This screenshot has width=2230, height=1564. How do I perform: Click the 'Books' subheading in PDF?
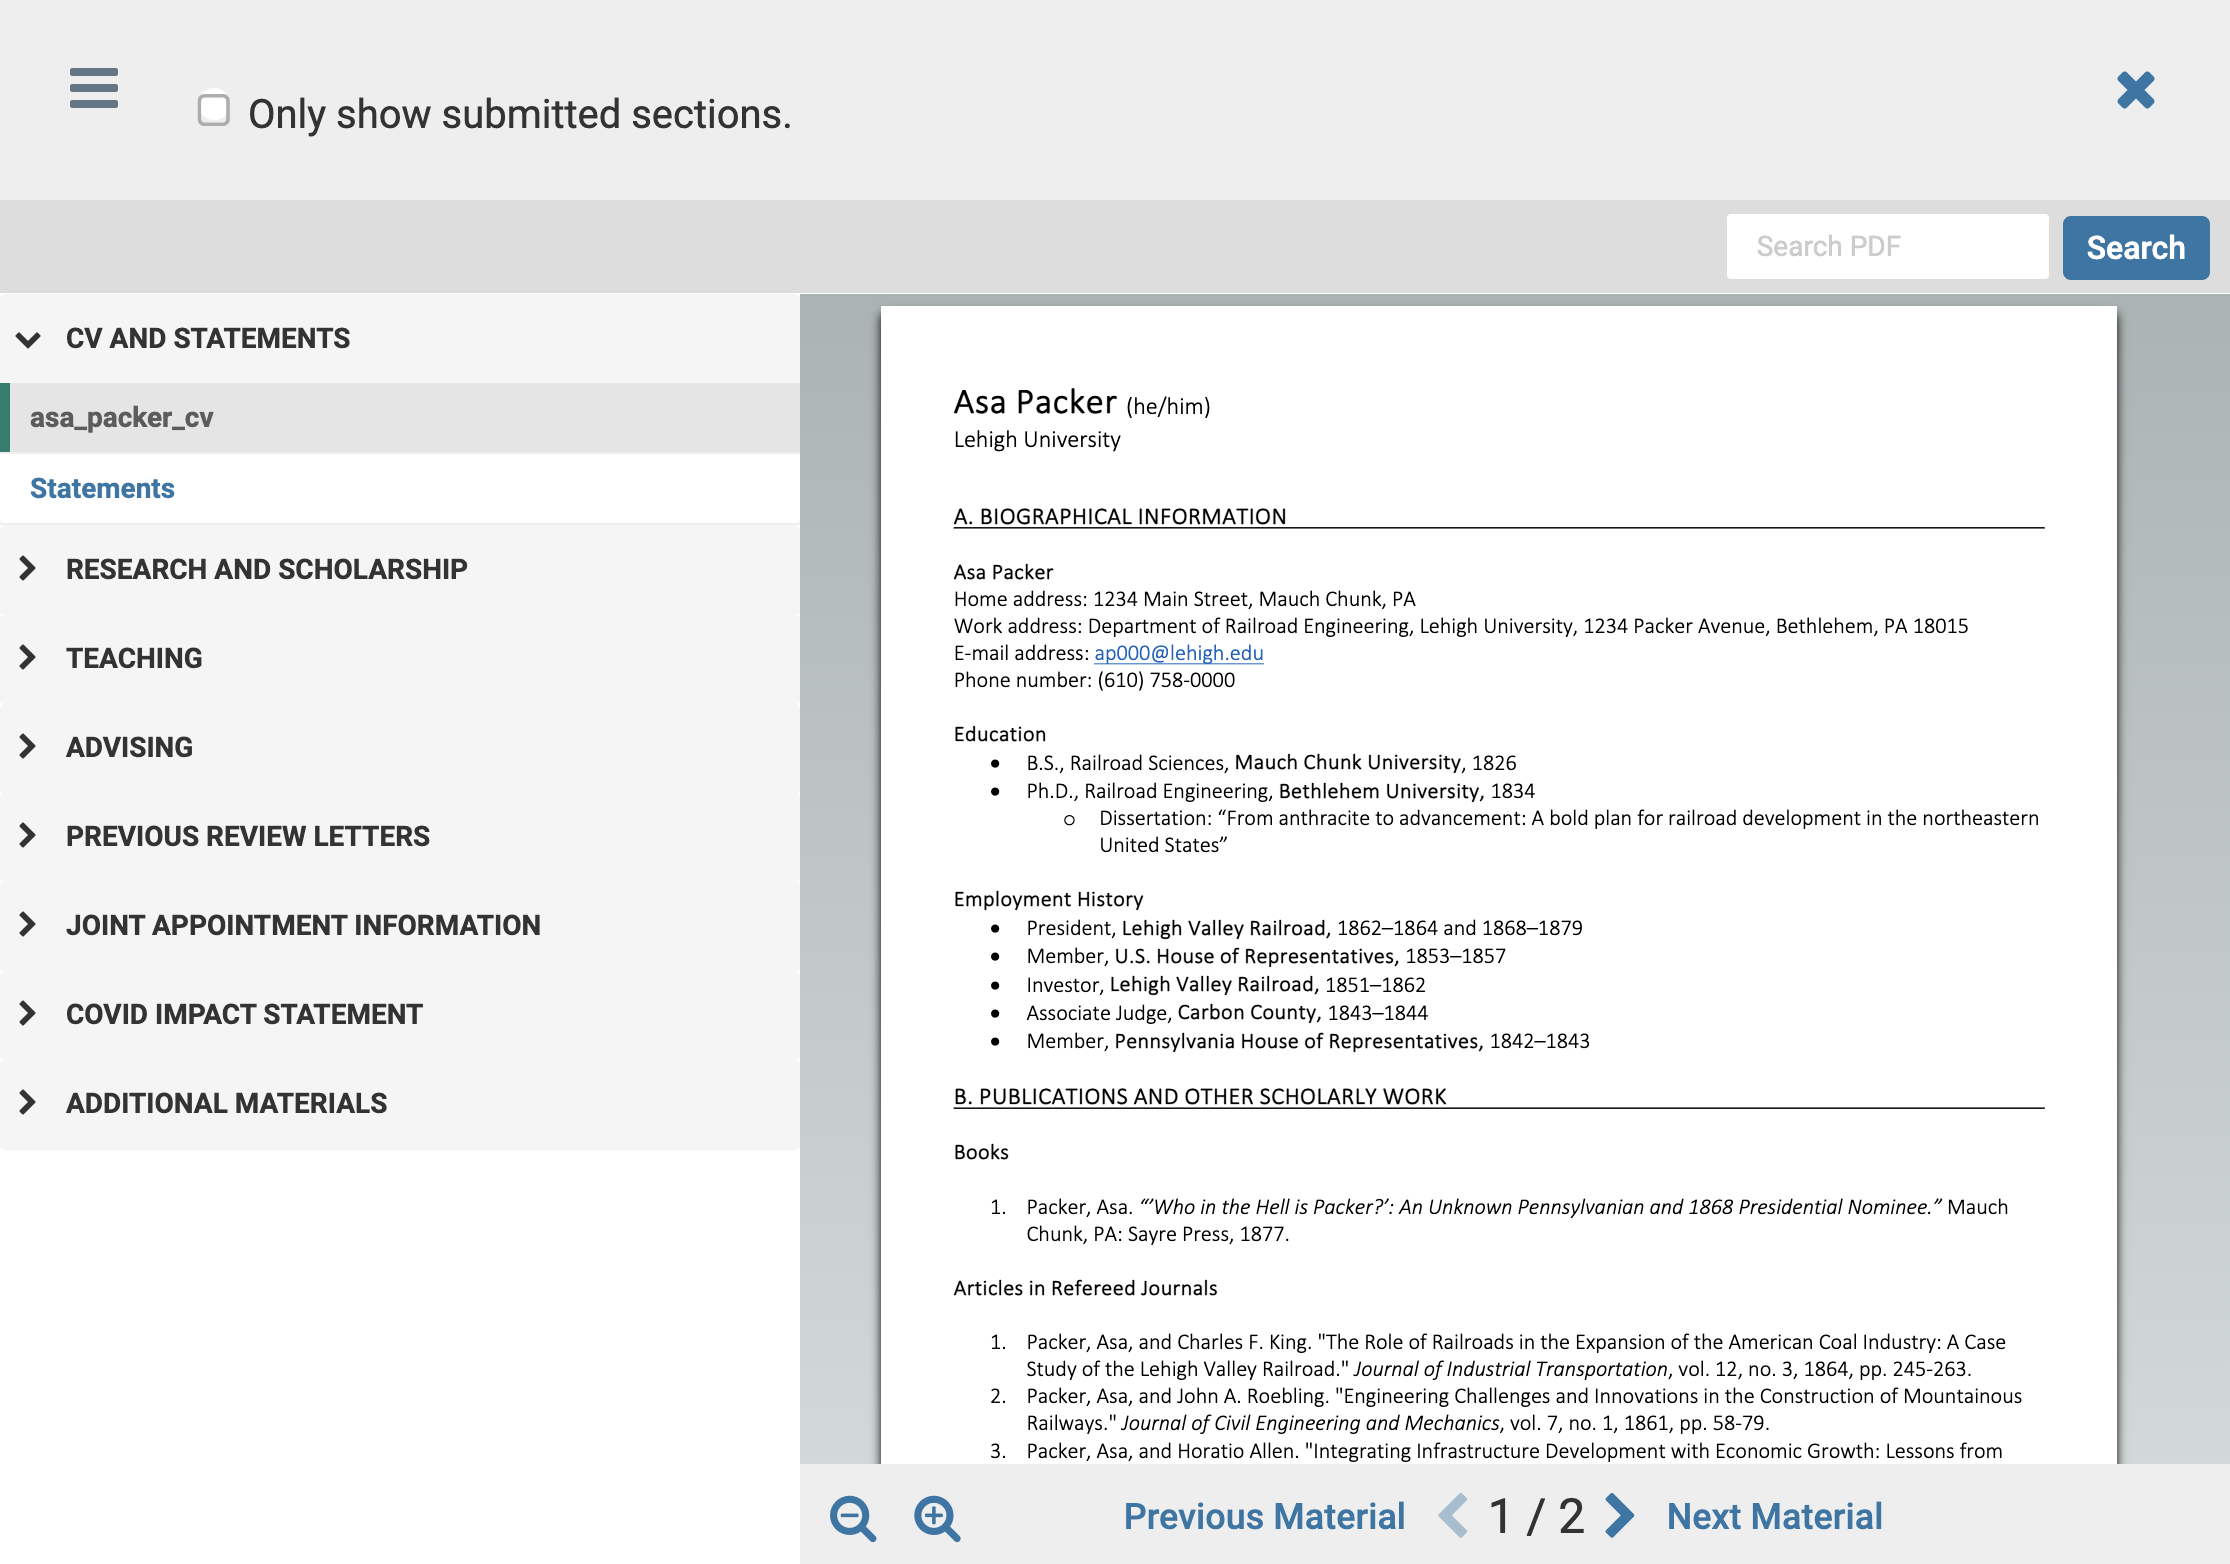[981, 1152]
